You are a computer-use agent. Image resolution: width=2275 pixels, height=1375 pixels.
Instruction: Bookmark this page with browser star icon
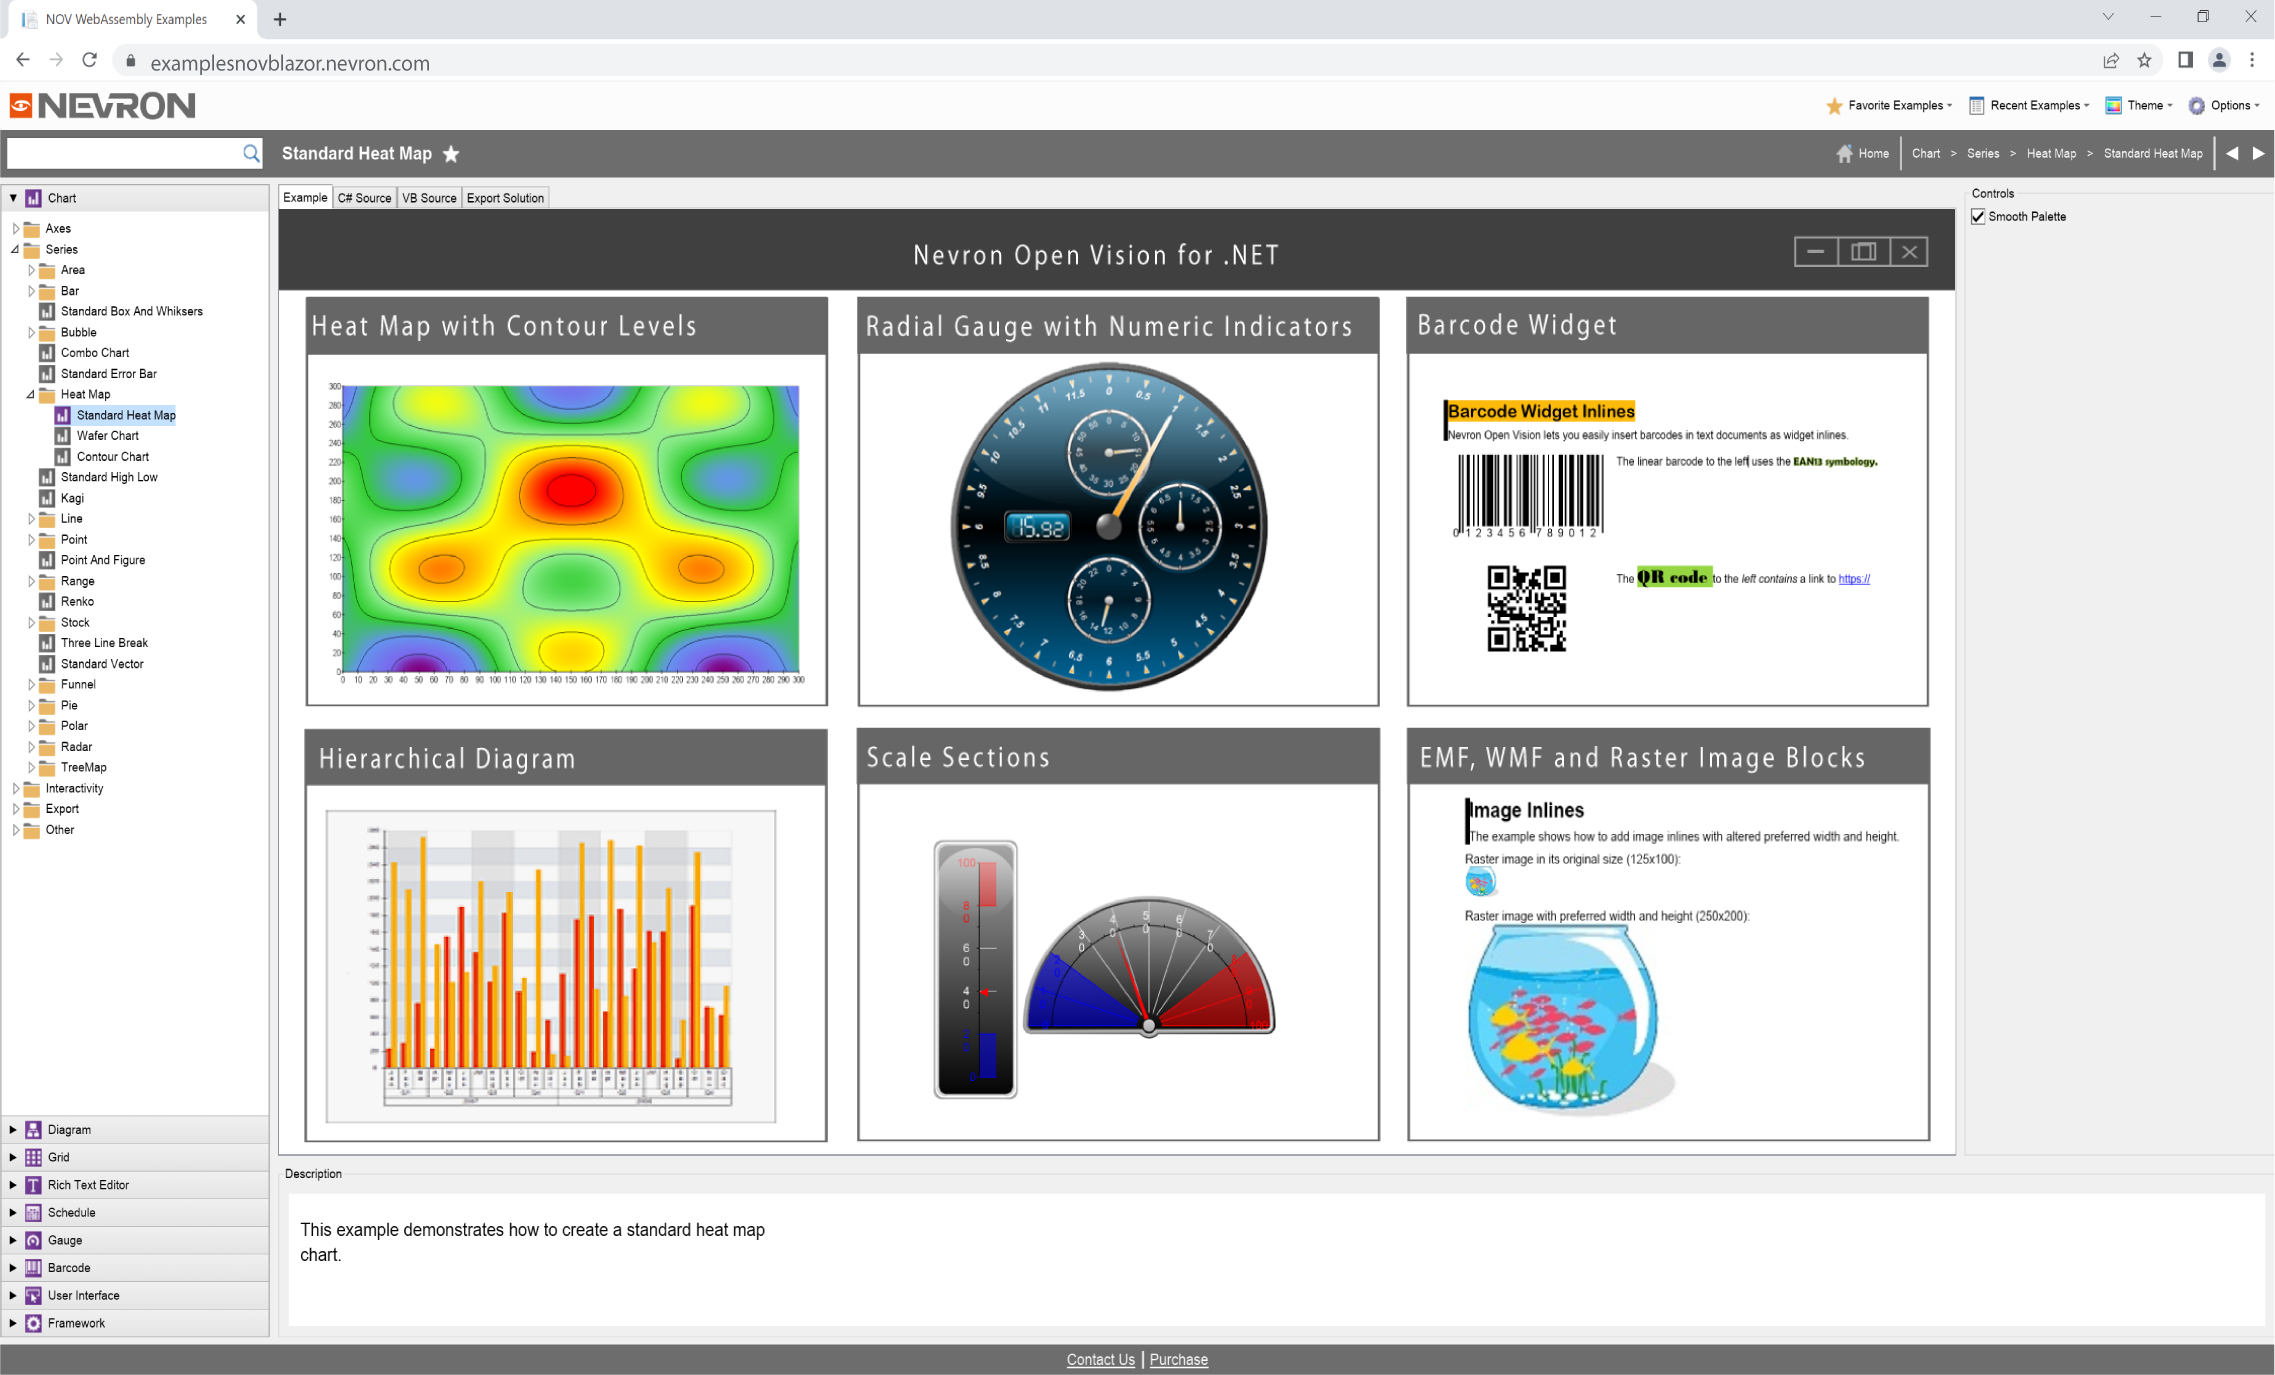tap(2144, 61)
